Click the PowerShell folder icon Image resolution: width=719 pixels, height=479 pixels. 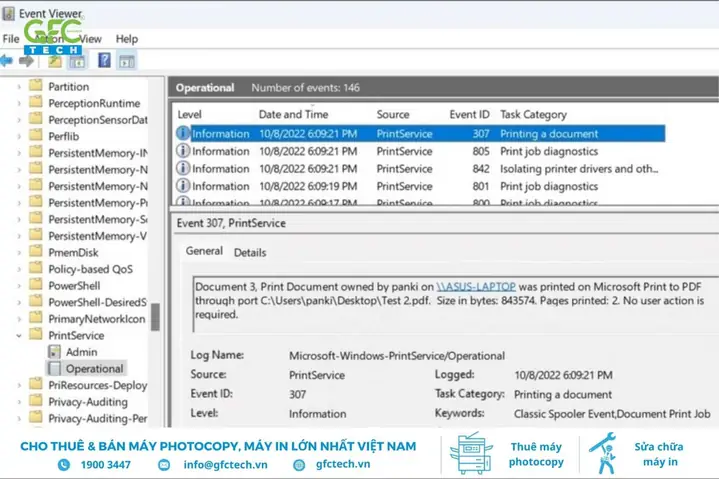pyautogui.click(x=36, y=285)
